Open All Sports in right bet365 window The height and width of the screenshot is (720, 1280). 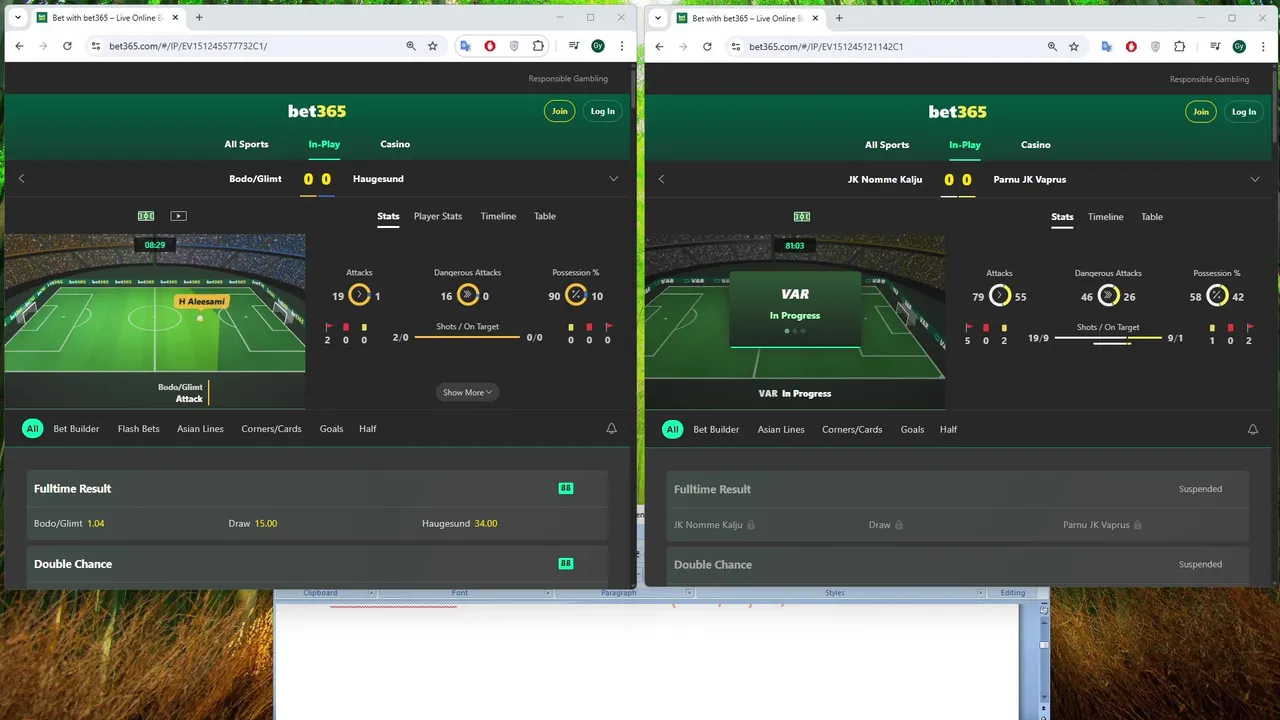(887, 145)
